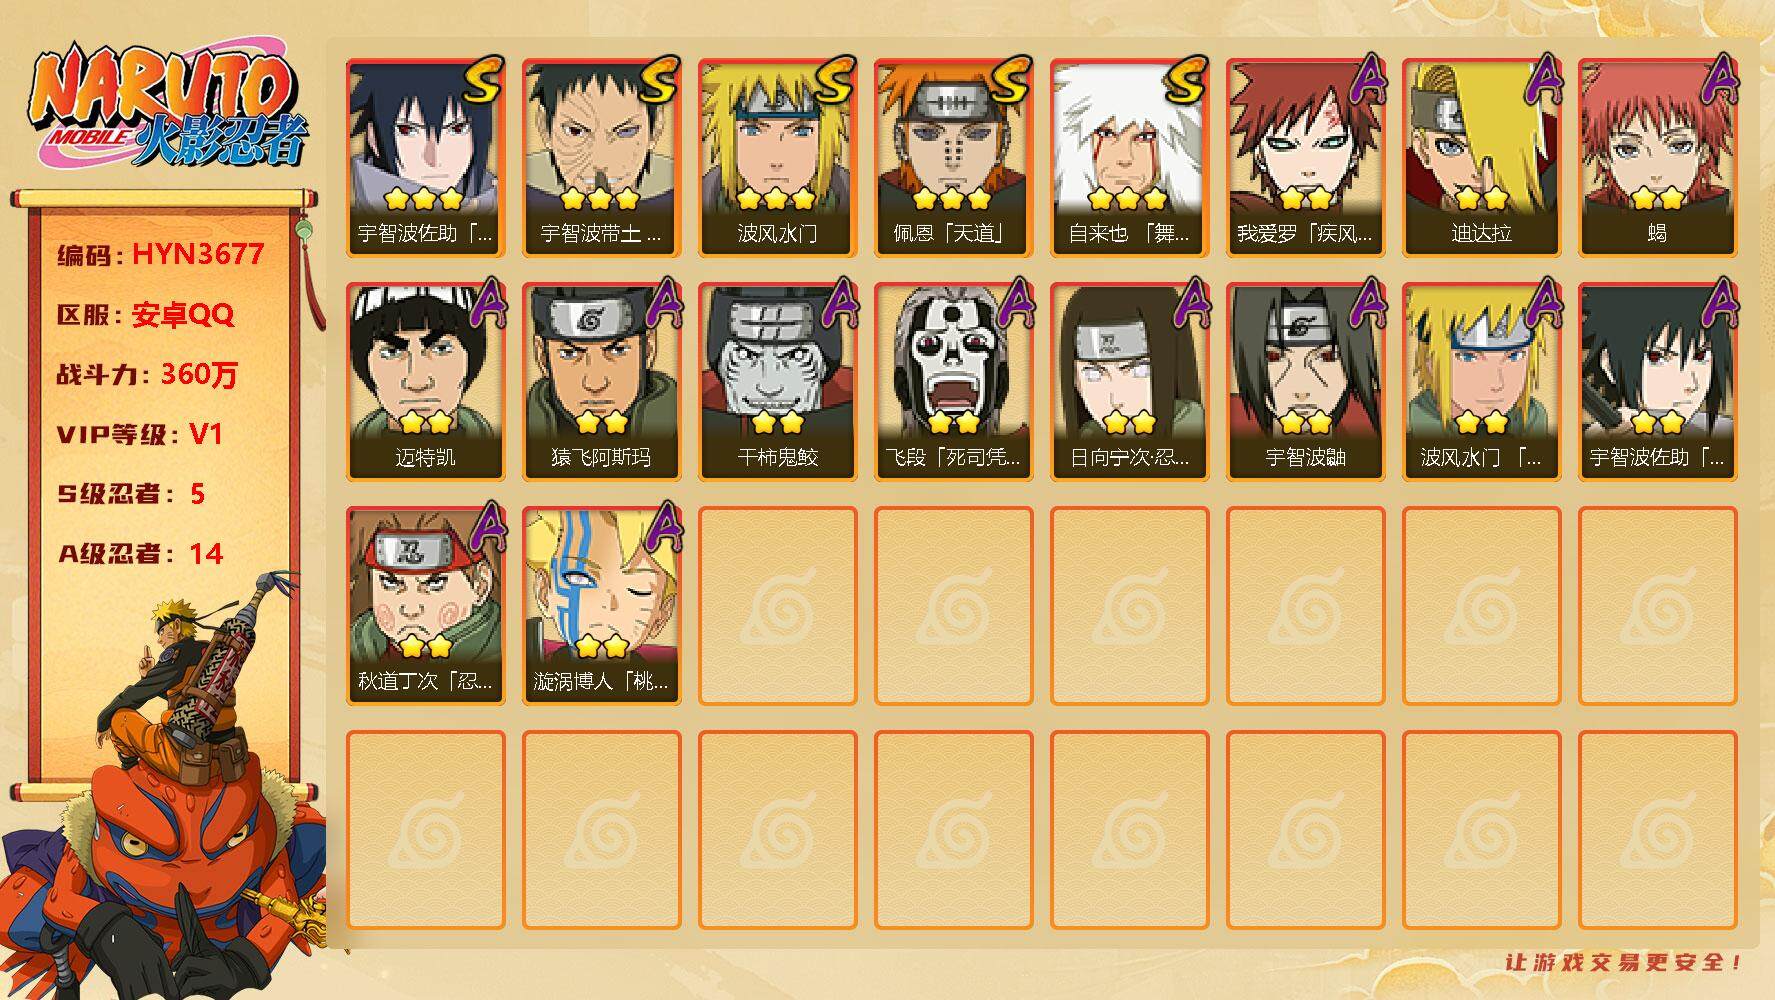Select the 干柿鬼鲛 card
1775x1000 pixels.
(777, 382)
